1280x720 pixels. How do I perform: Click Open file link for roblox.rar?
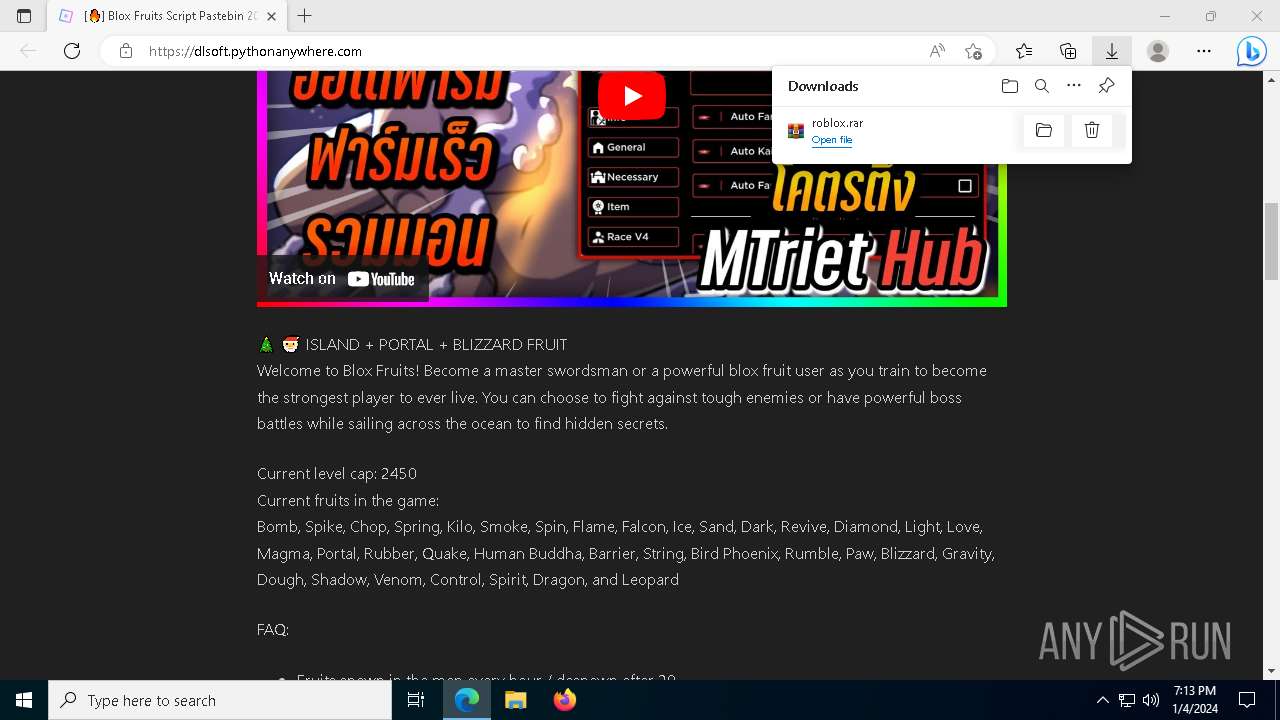pyautogui.click(x=832, y=140)
